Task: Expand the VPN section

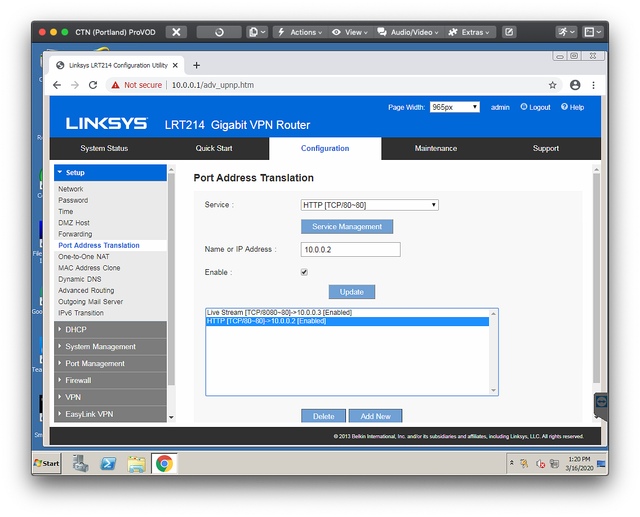Action: click(x=110, y=397)
